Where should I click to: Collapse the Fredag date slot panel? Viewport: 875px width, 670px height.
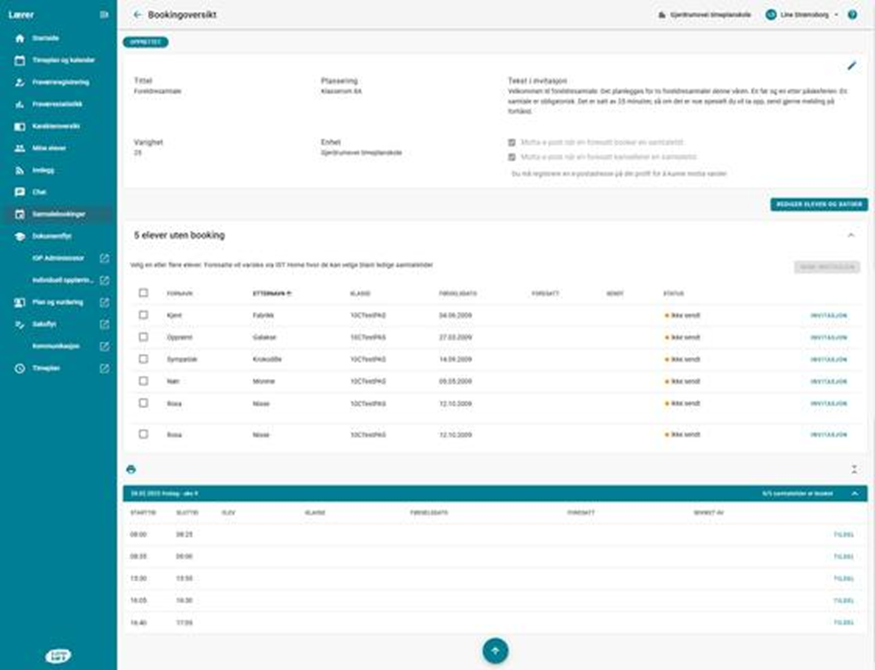(x=854, y=493)
